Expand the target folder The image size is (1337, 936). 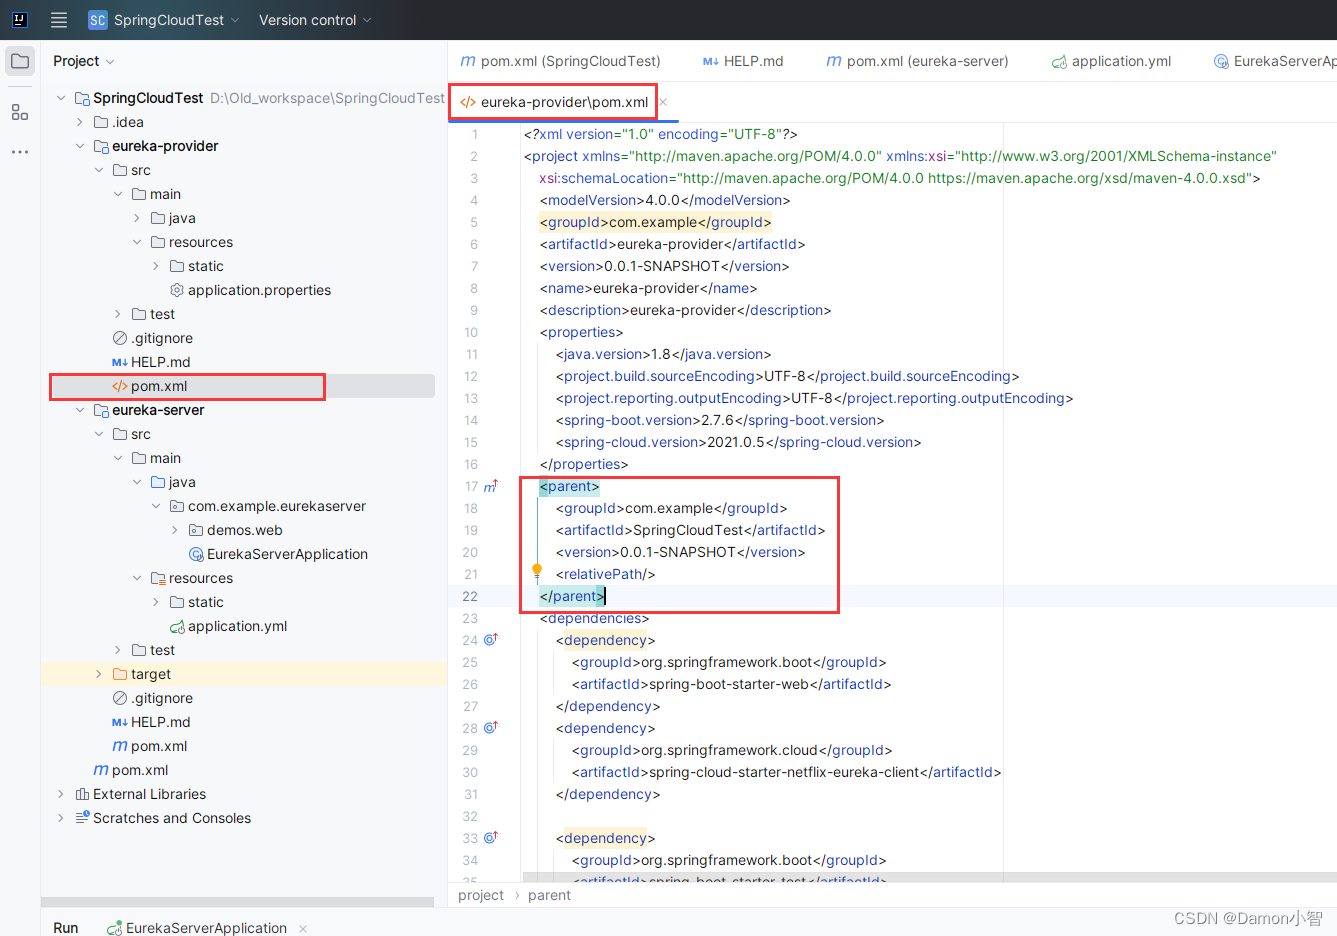click(99, 674)
